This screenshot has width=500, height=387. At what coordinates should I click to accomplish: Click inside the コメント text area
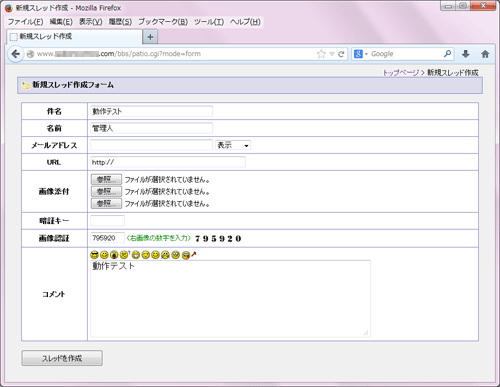point(230,299)
